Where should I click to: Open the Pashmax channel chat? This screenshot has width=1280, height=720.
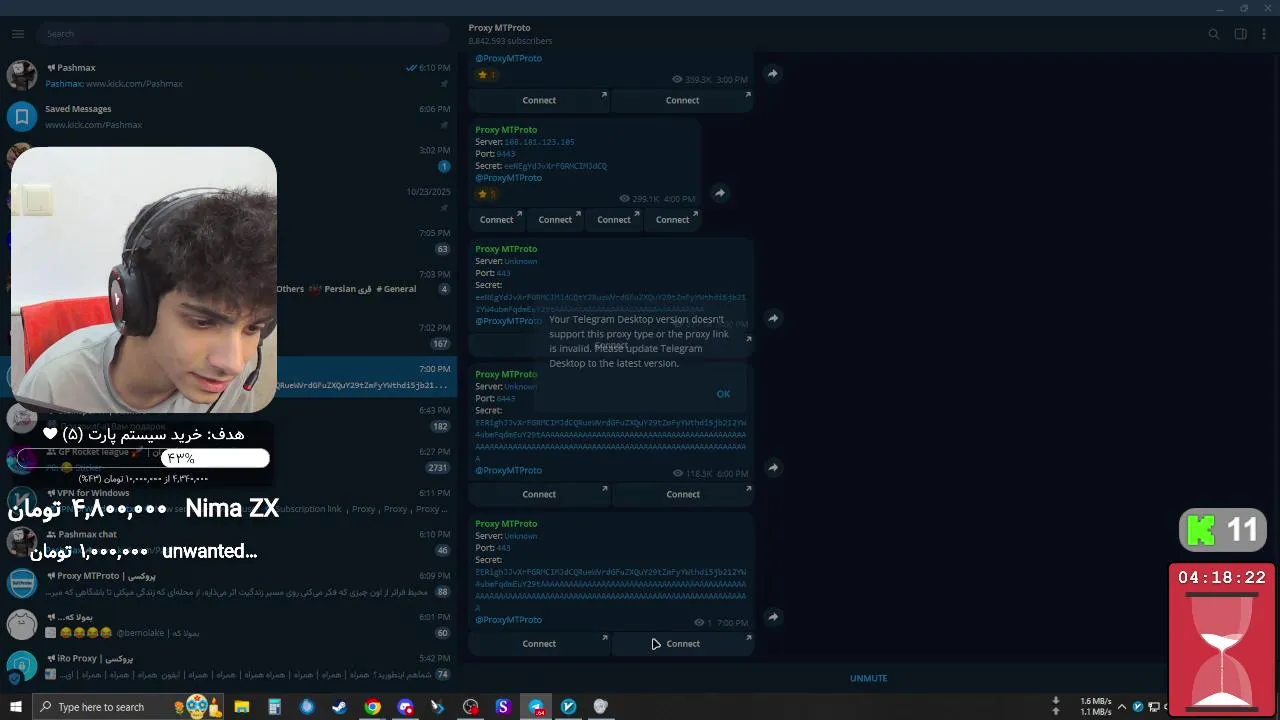coord(228,75)
